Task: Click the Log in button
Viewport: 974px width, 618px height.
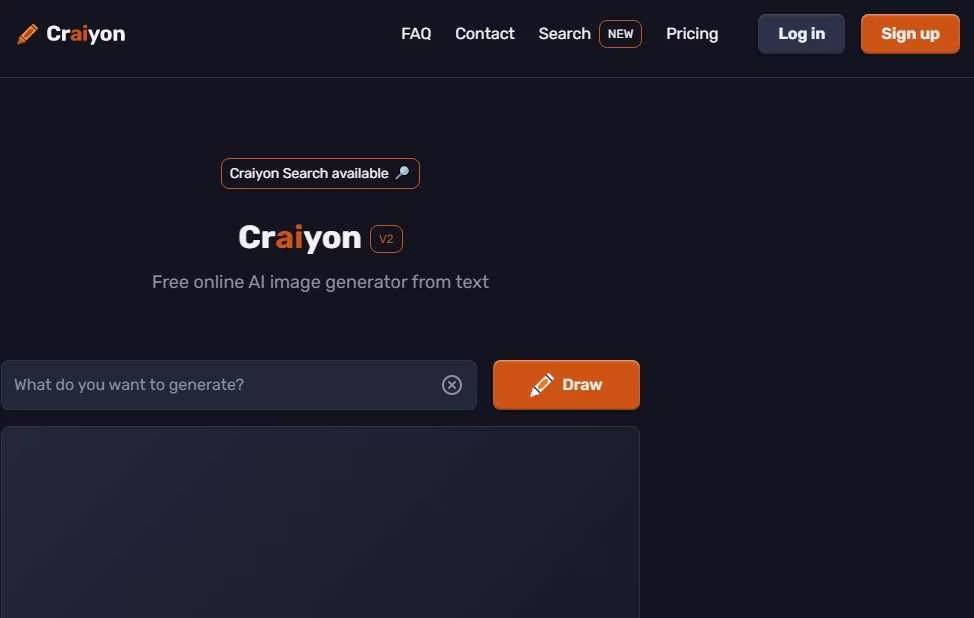Action: (x=801, y=34)
